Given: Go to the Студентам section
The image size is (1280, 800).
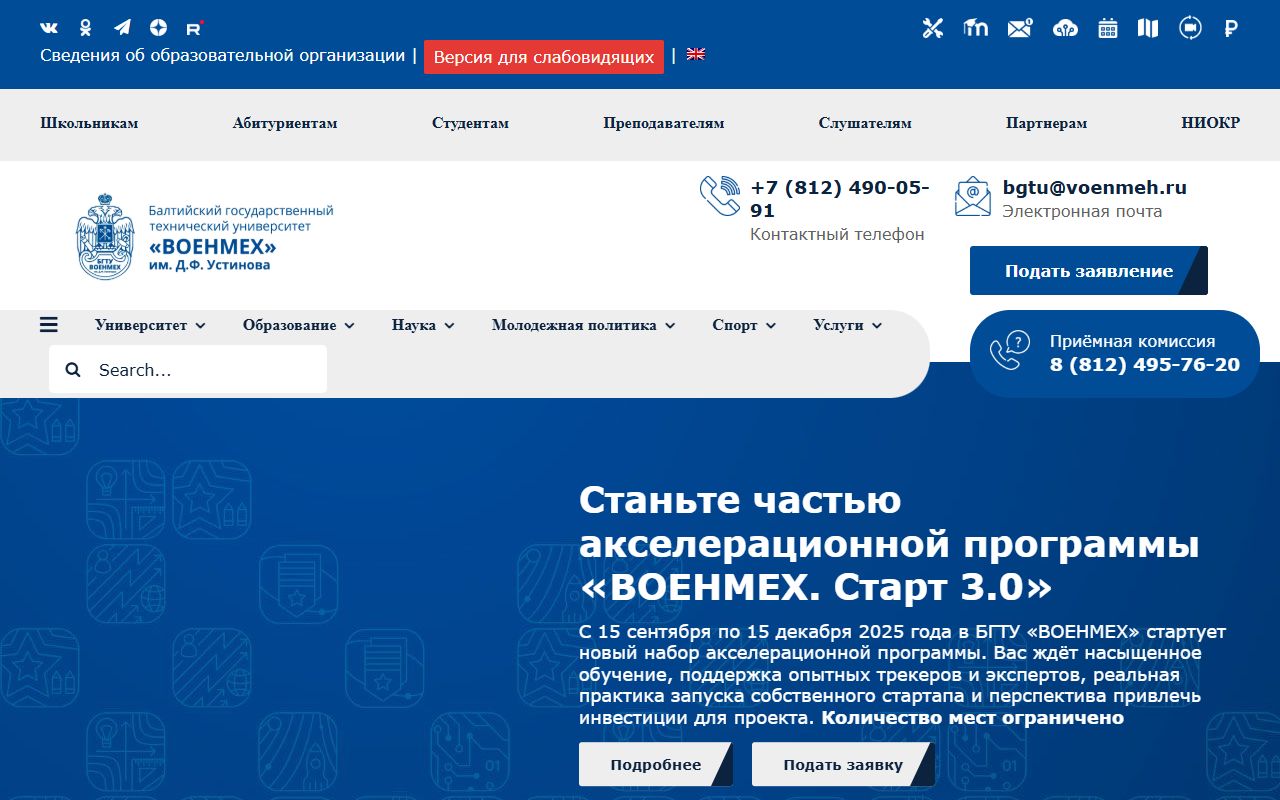Looking at the screenshot, I should pos(470,124).
